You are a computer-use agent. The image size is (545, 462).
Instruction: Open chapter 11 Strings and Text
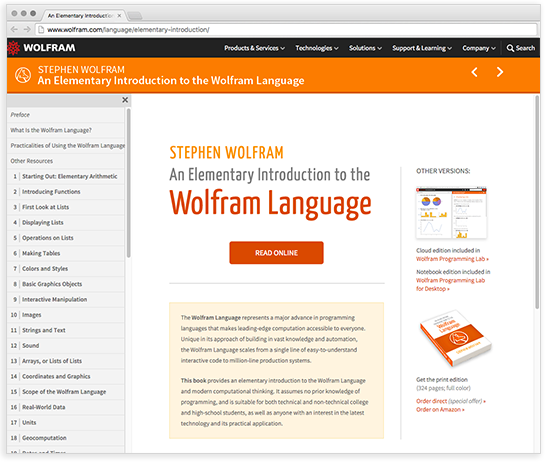tap(66, 330)
